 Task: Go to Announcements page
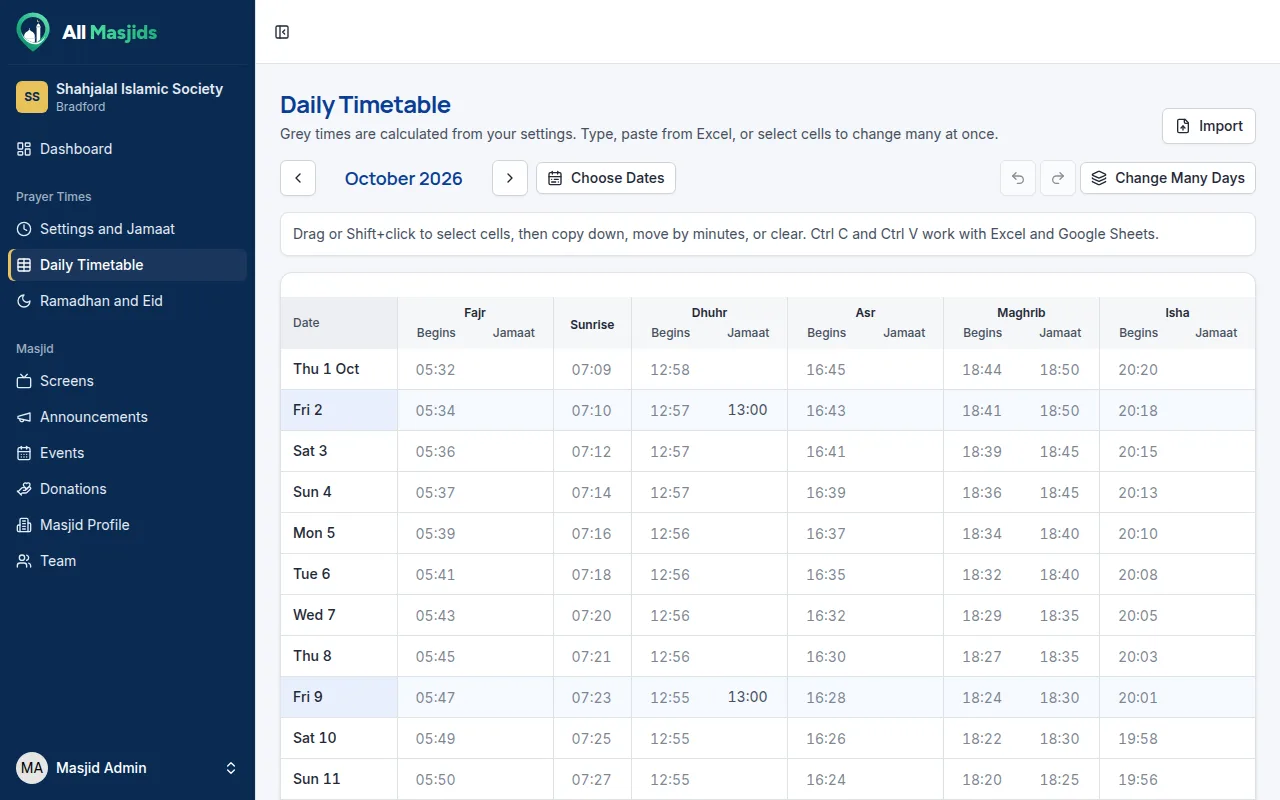point(127,417)
